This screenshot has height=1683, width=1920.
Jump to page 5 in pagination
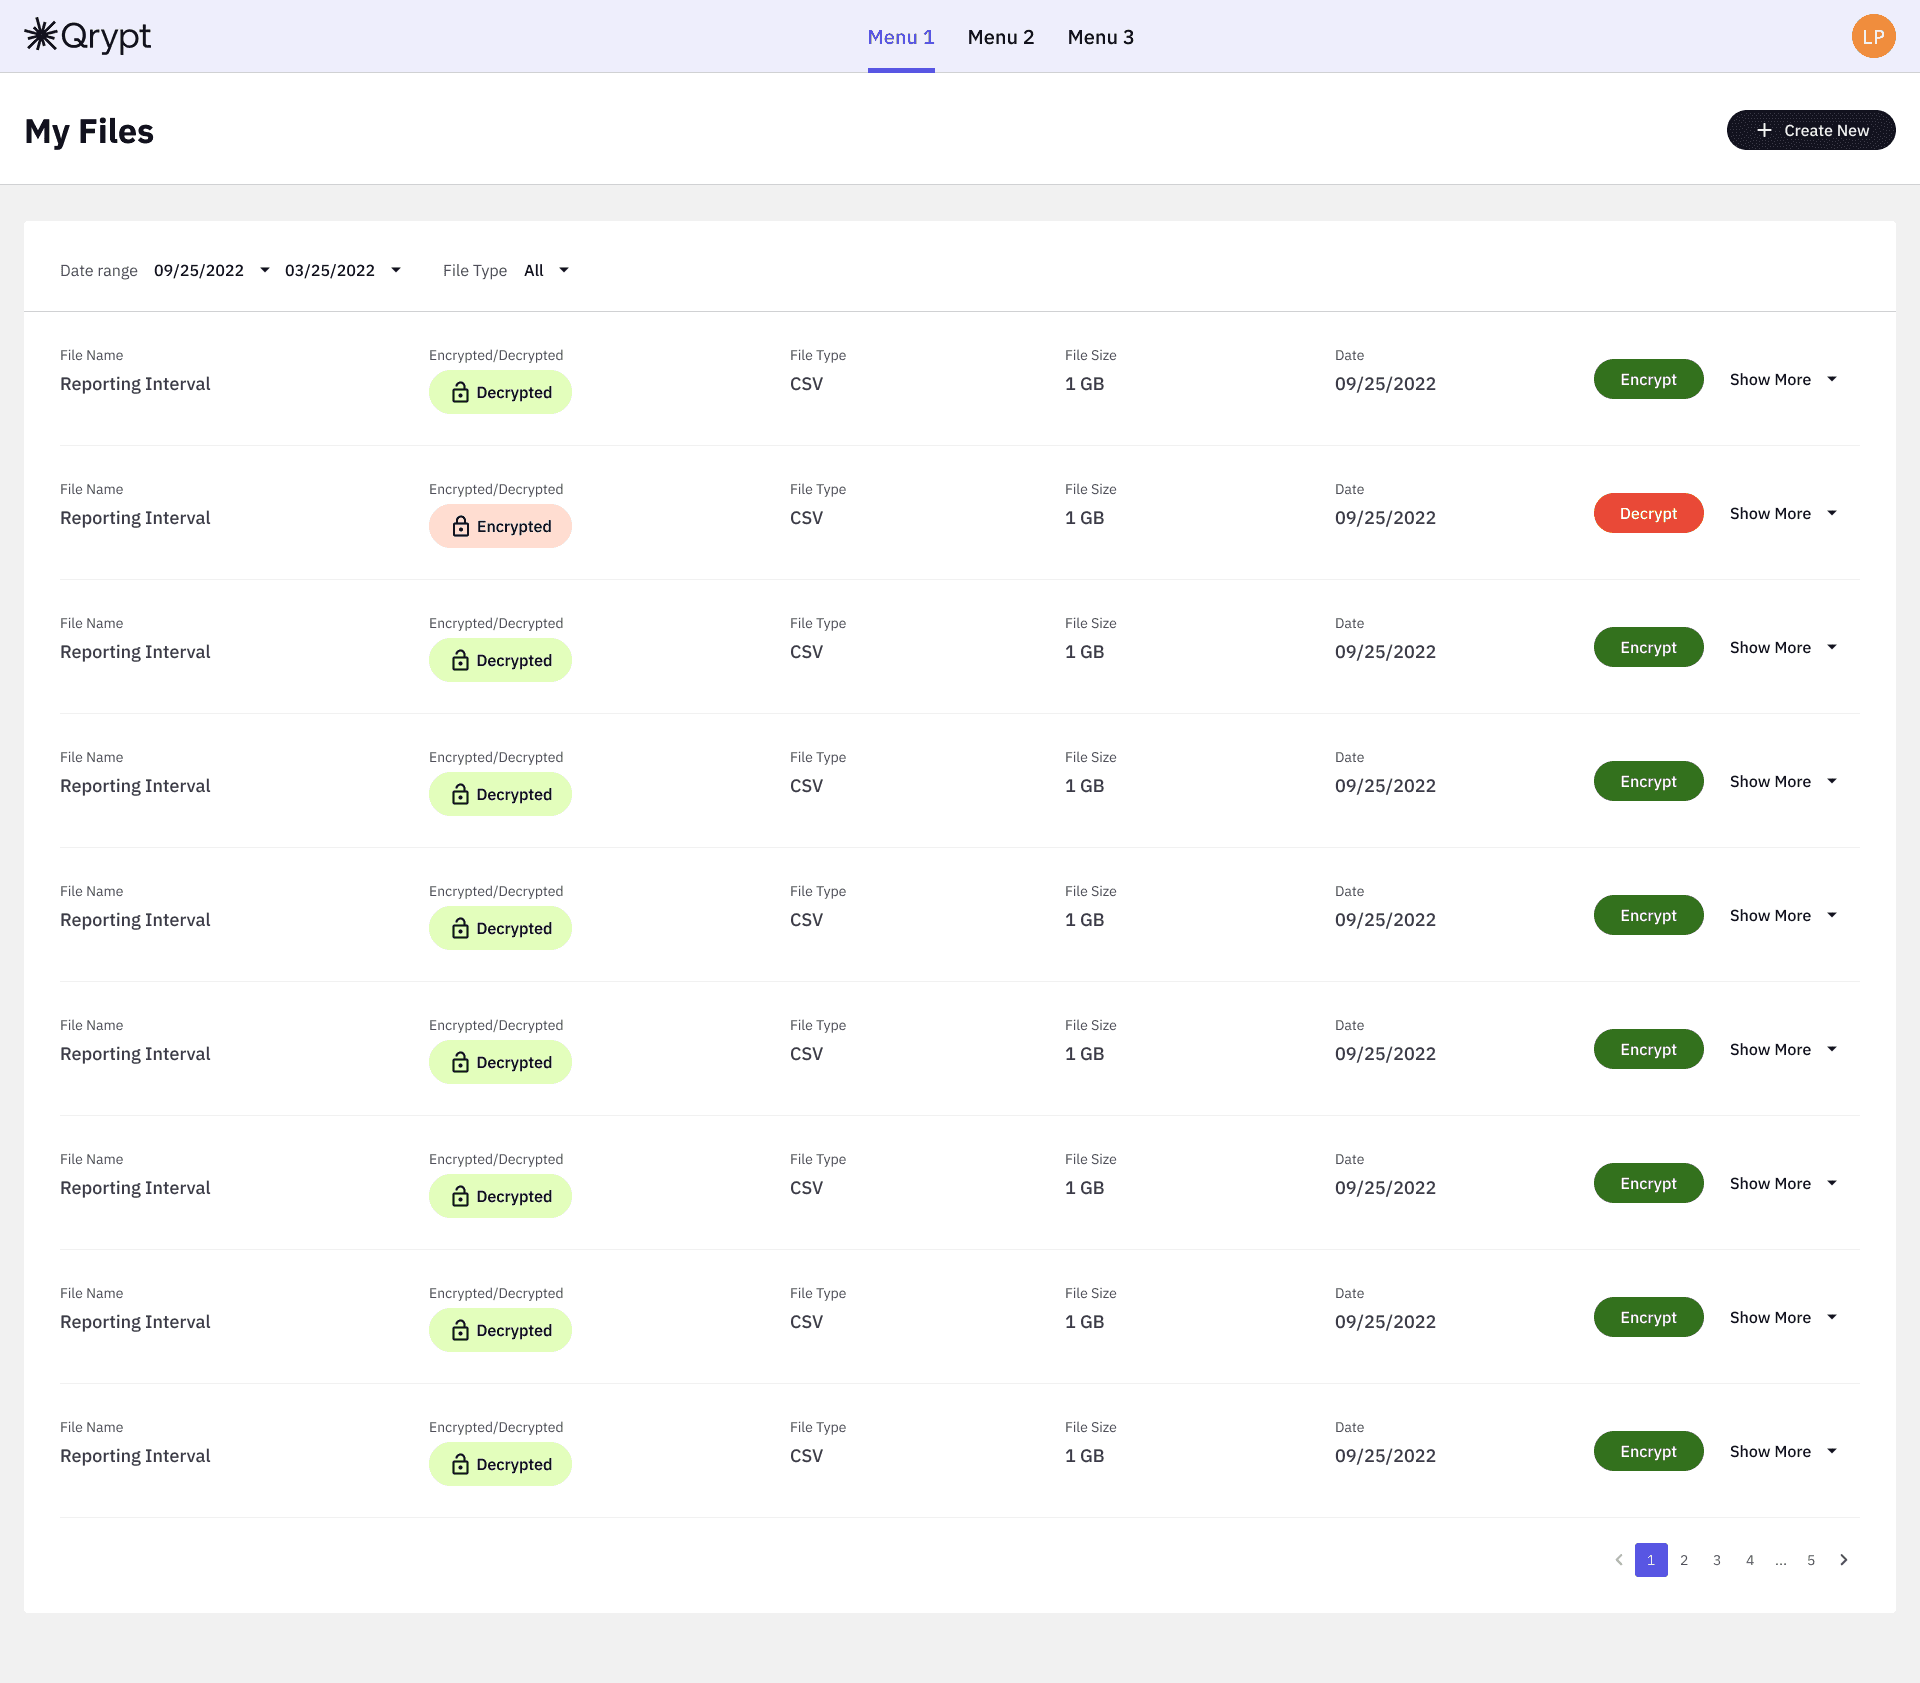1811,1560
